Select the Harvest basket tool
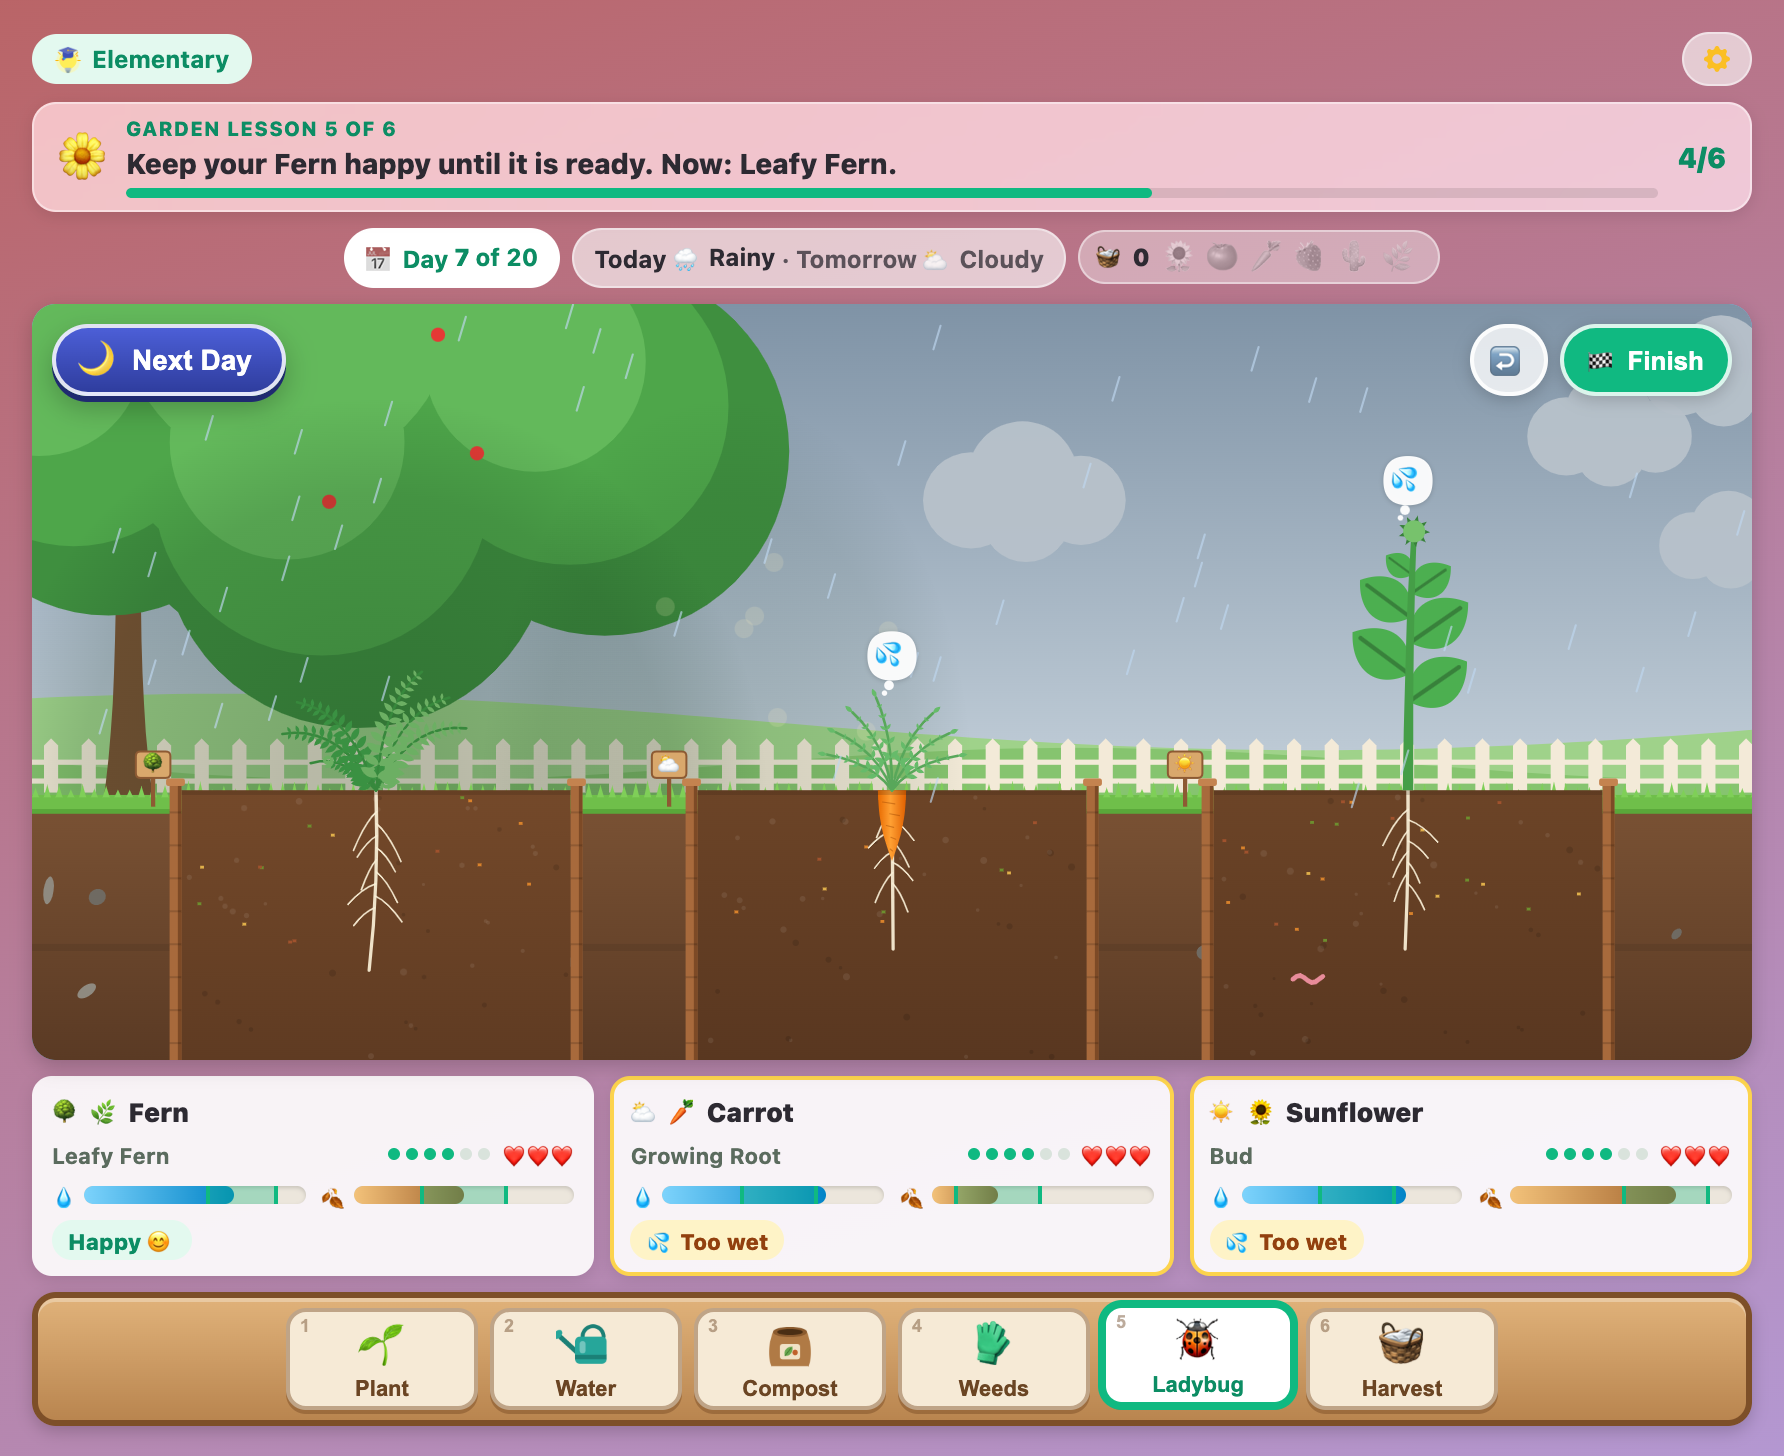 1402,1360
